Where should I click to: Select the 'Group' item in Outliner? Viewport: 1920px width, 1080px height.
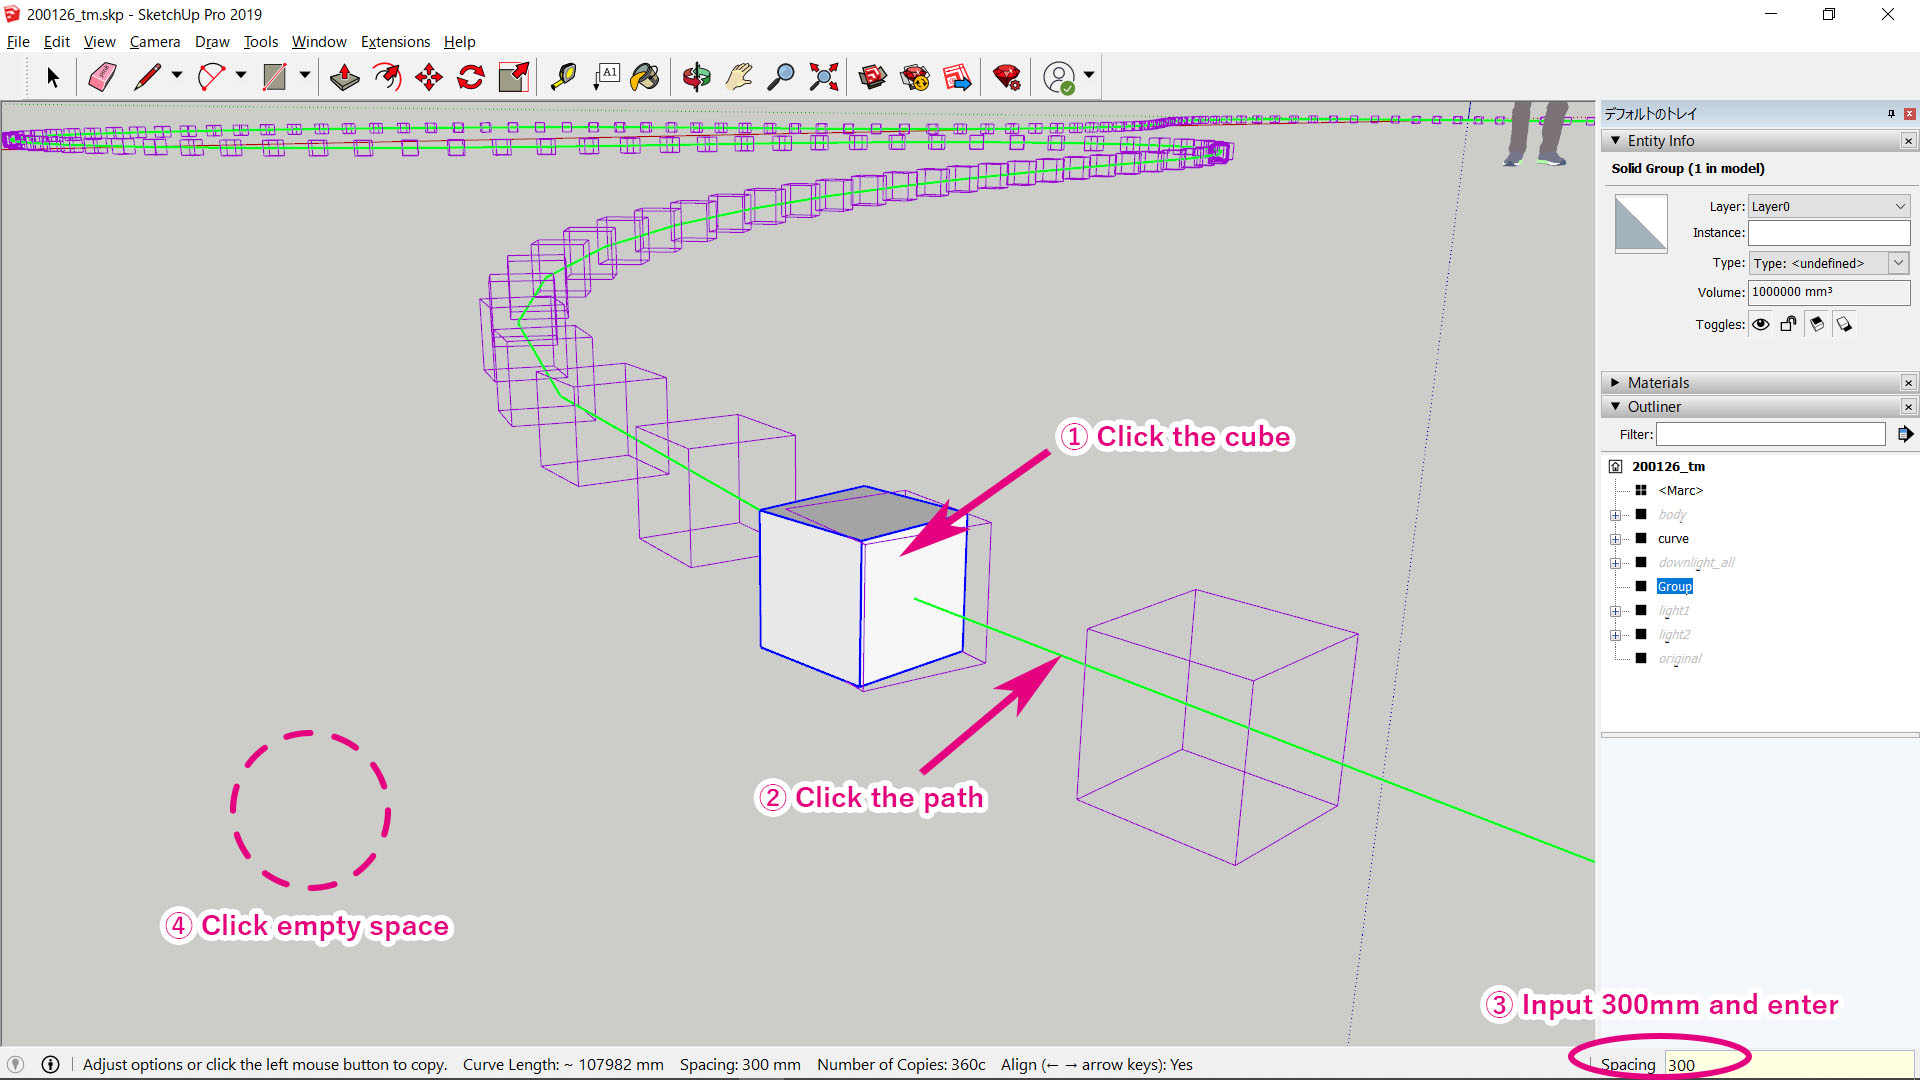click(1675, 585)
